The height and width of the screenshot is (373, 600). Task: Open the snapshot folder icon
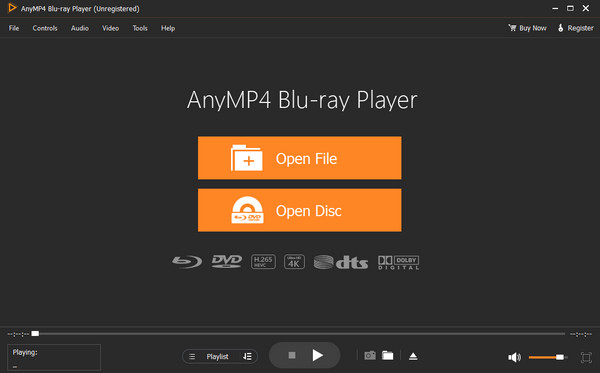pyautogui.click(x=388, y=355)
